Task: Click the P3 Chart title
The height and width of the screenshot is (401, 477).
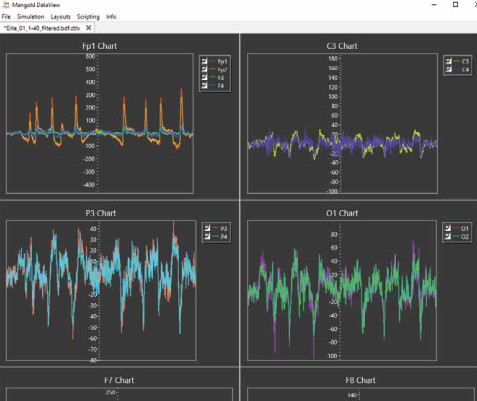Action: [101, 213]
